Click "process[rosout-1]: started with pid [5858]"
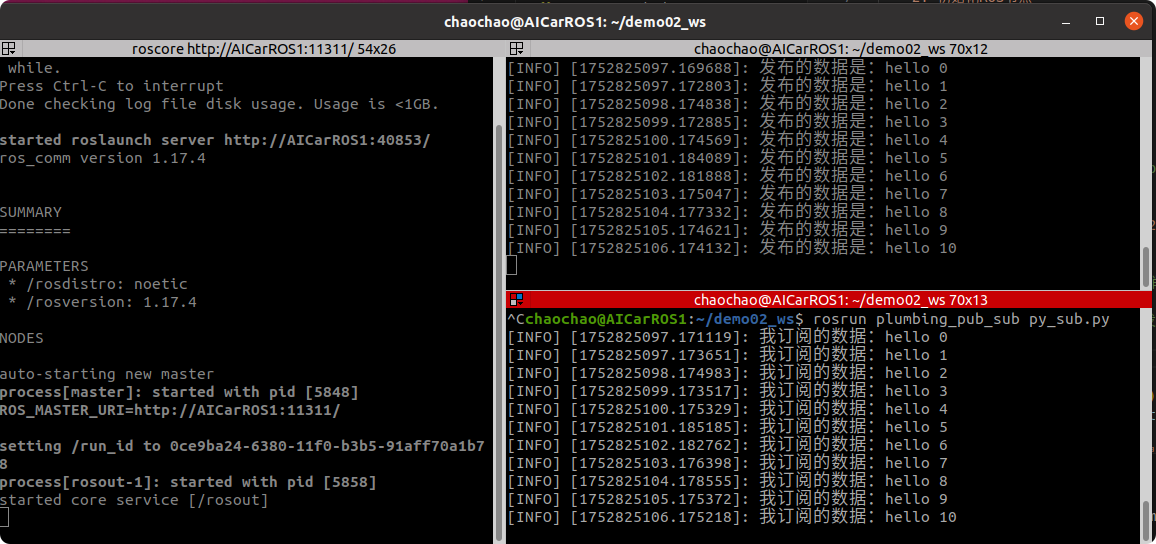1156x544 pixels. pos(188,482)
